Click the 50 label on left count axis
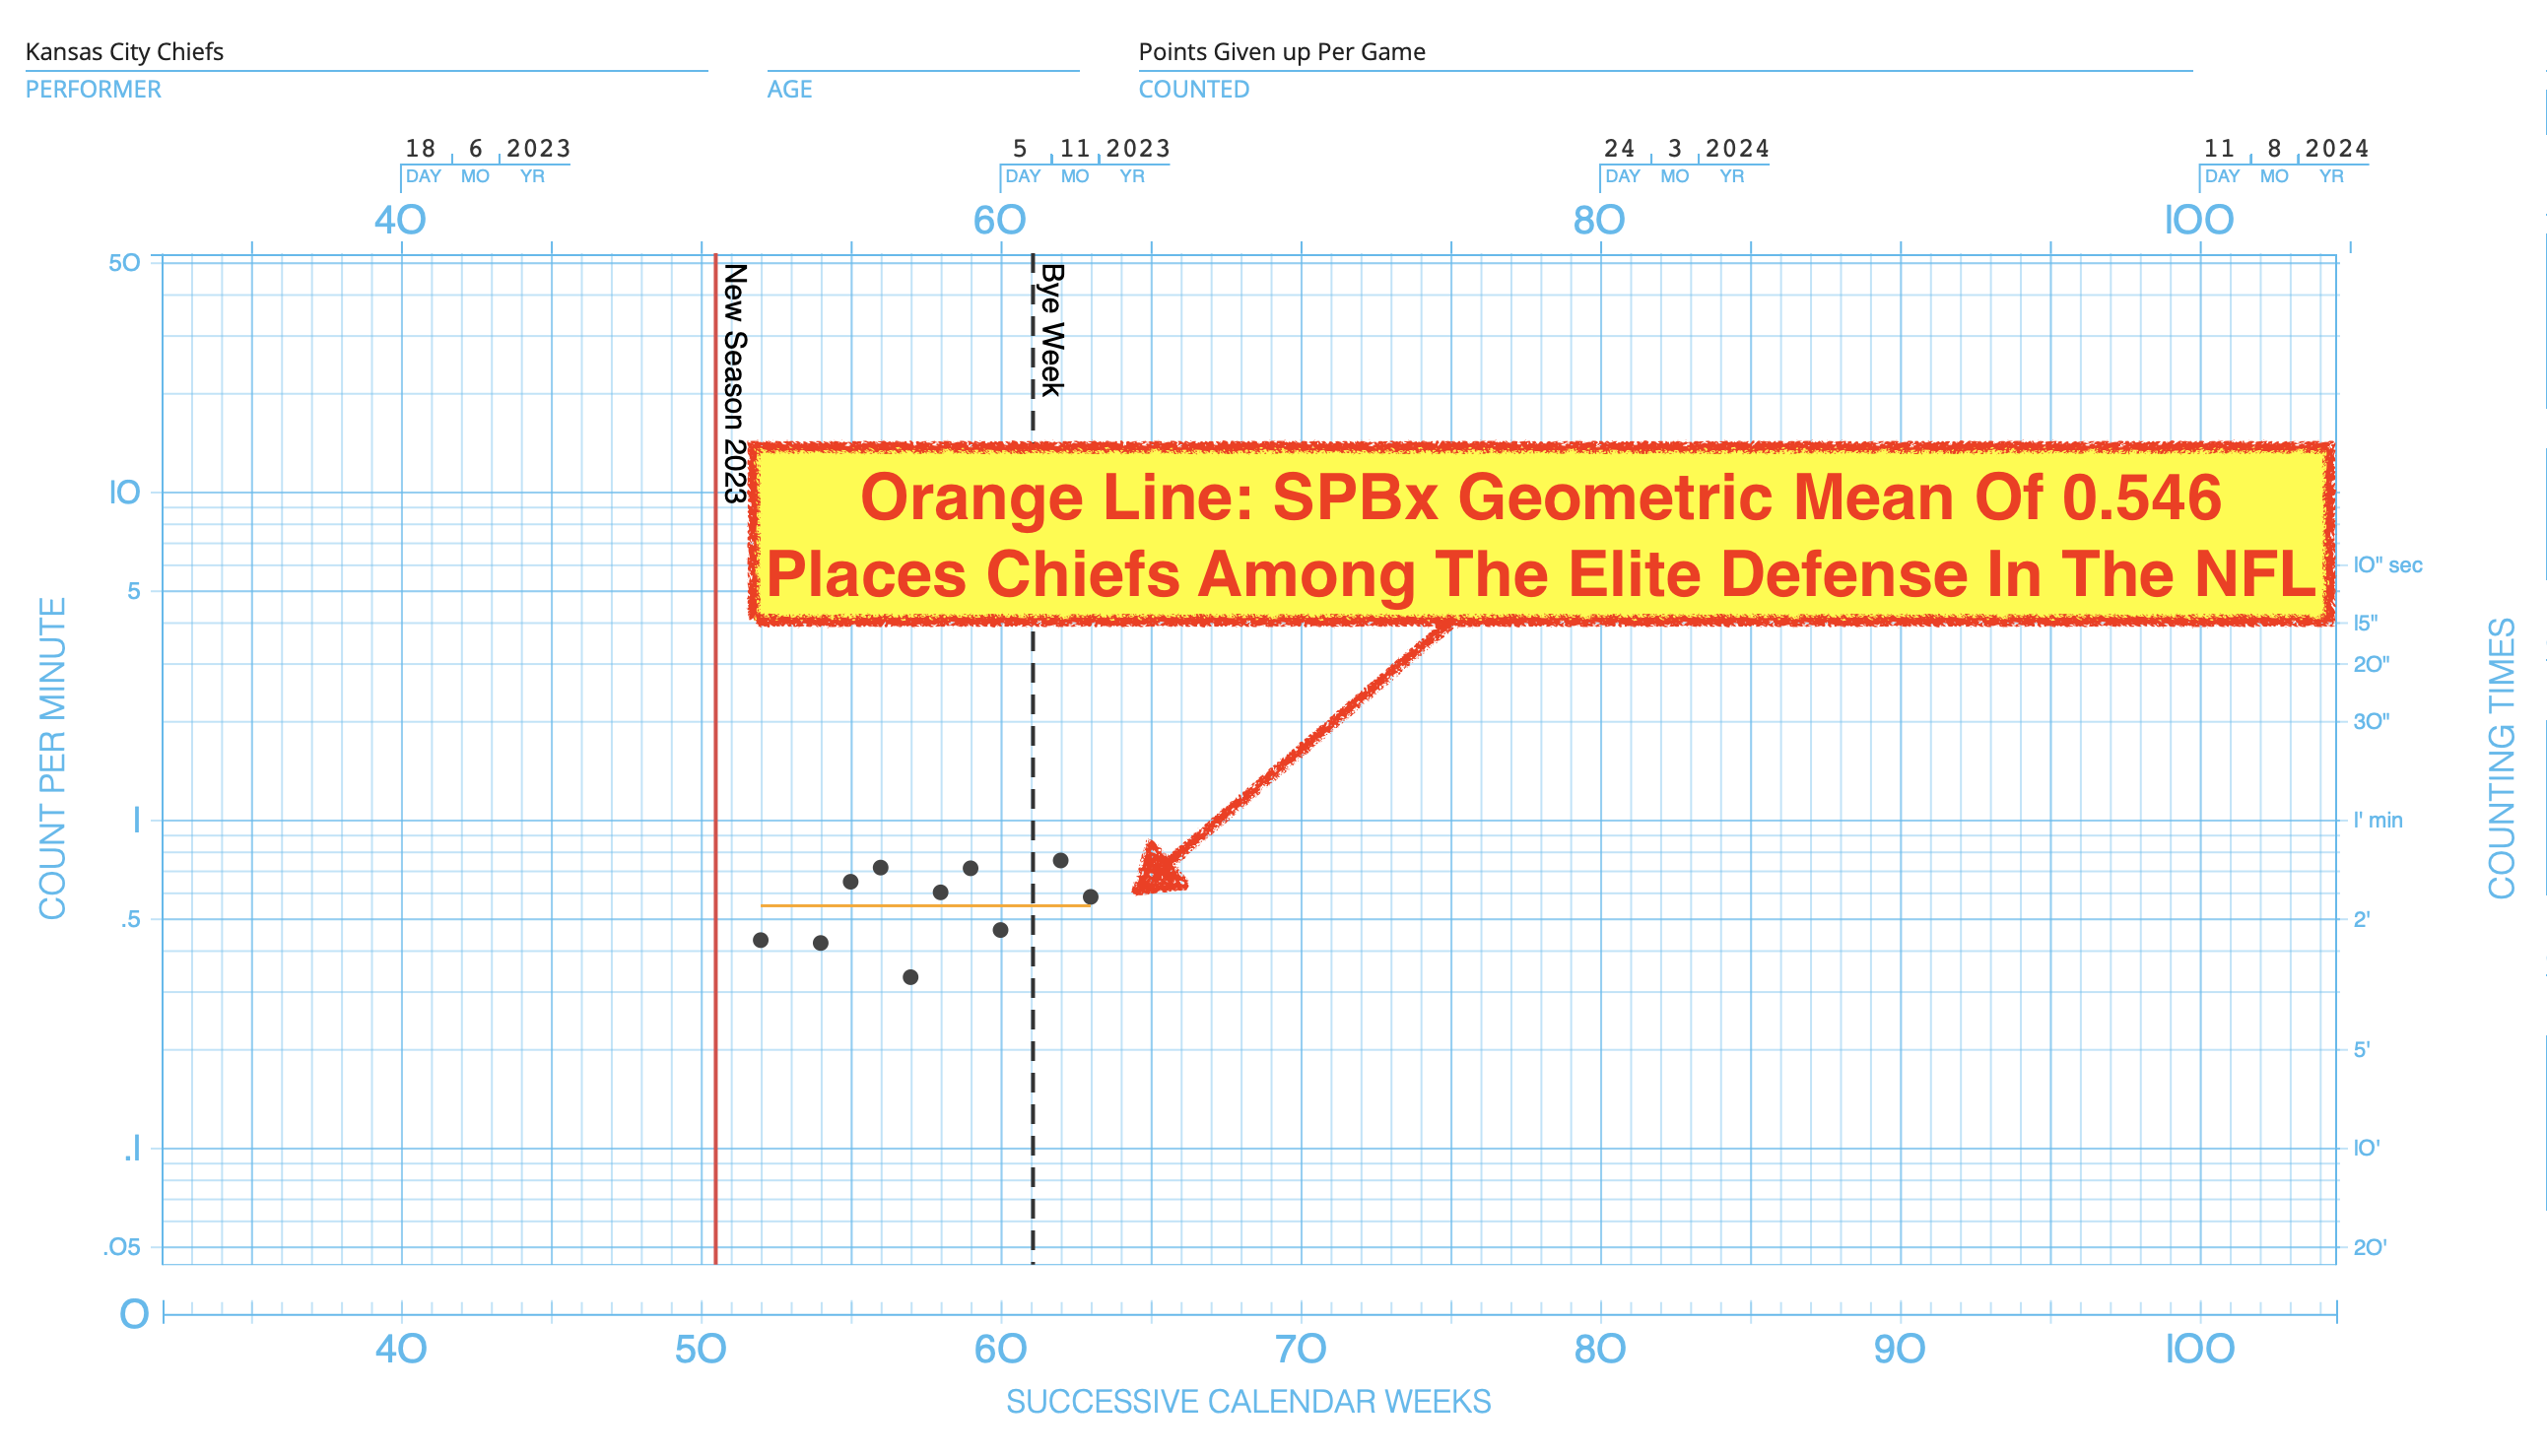The height and width of the screenshot is (1456, 2547). pyautogui.click(x=124, y=263)
